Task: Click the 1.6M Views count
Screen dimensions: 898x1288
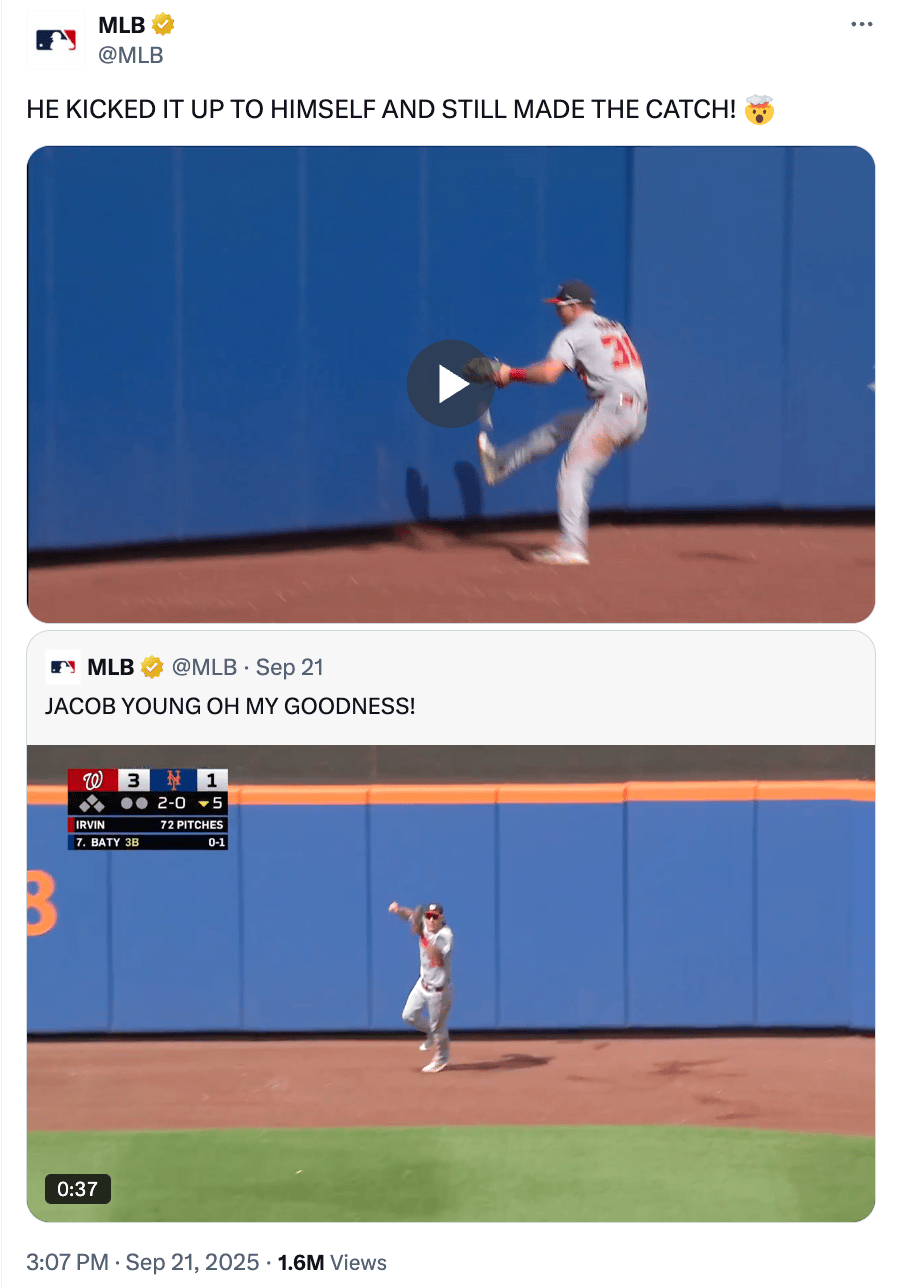Action: pos(332,1263)
